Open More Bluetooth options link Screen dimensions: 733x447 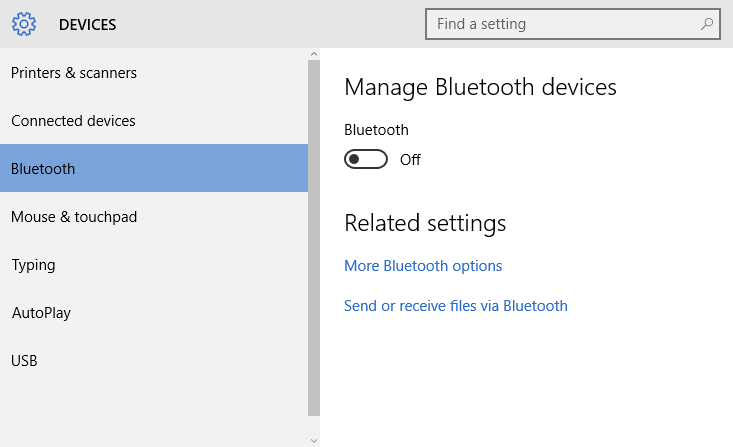(423, 266)
